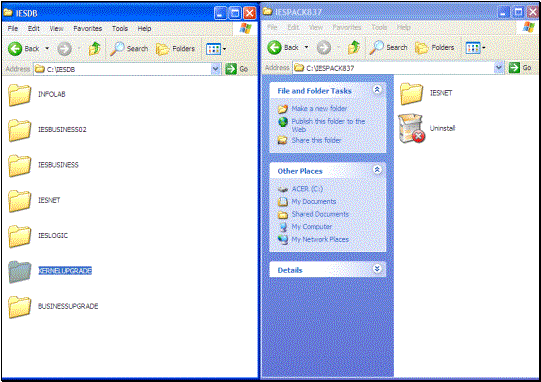Select IESNET folder icon in IESDB window
The height and width of the screenshot is (382, 541).
coord(19,200)
